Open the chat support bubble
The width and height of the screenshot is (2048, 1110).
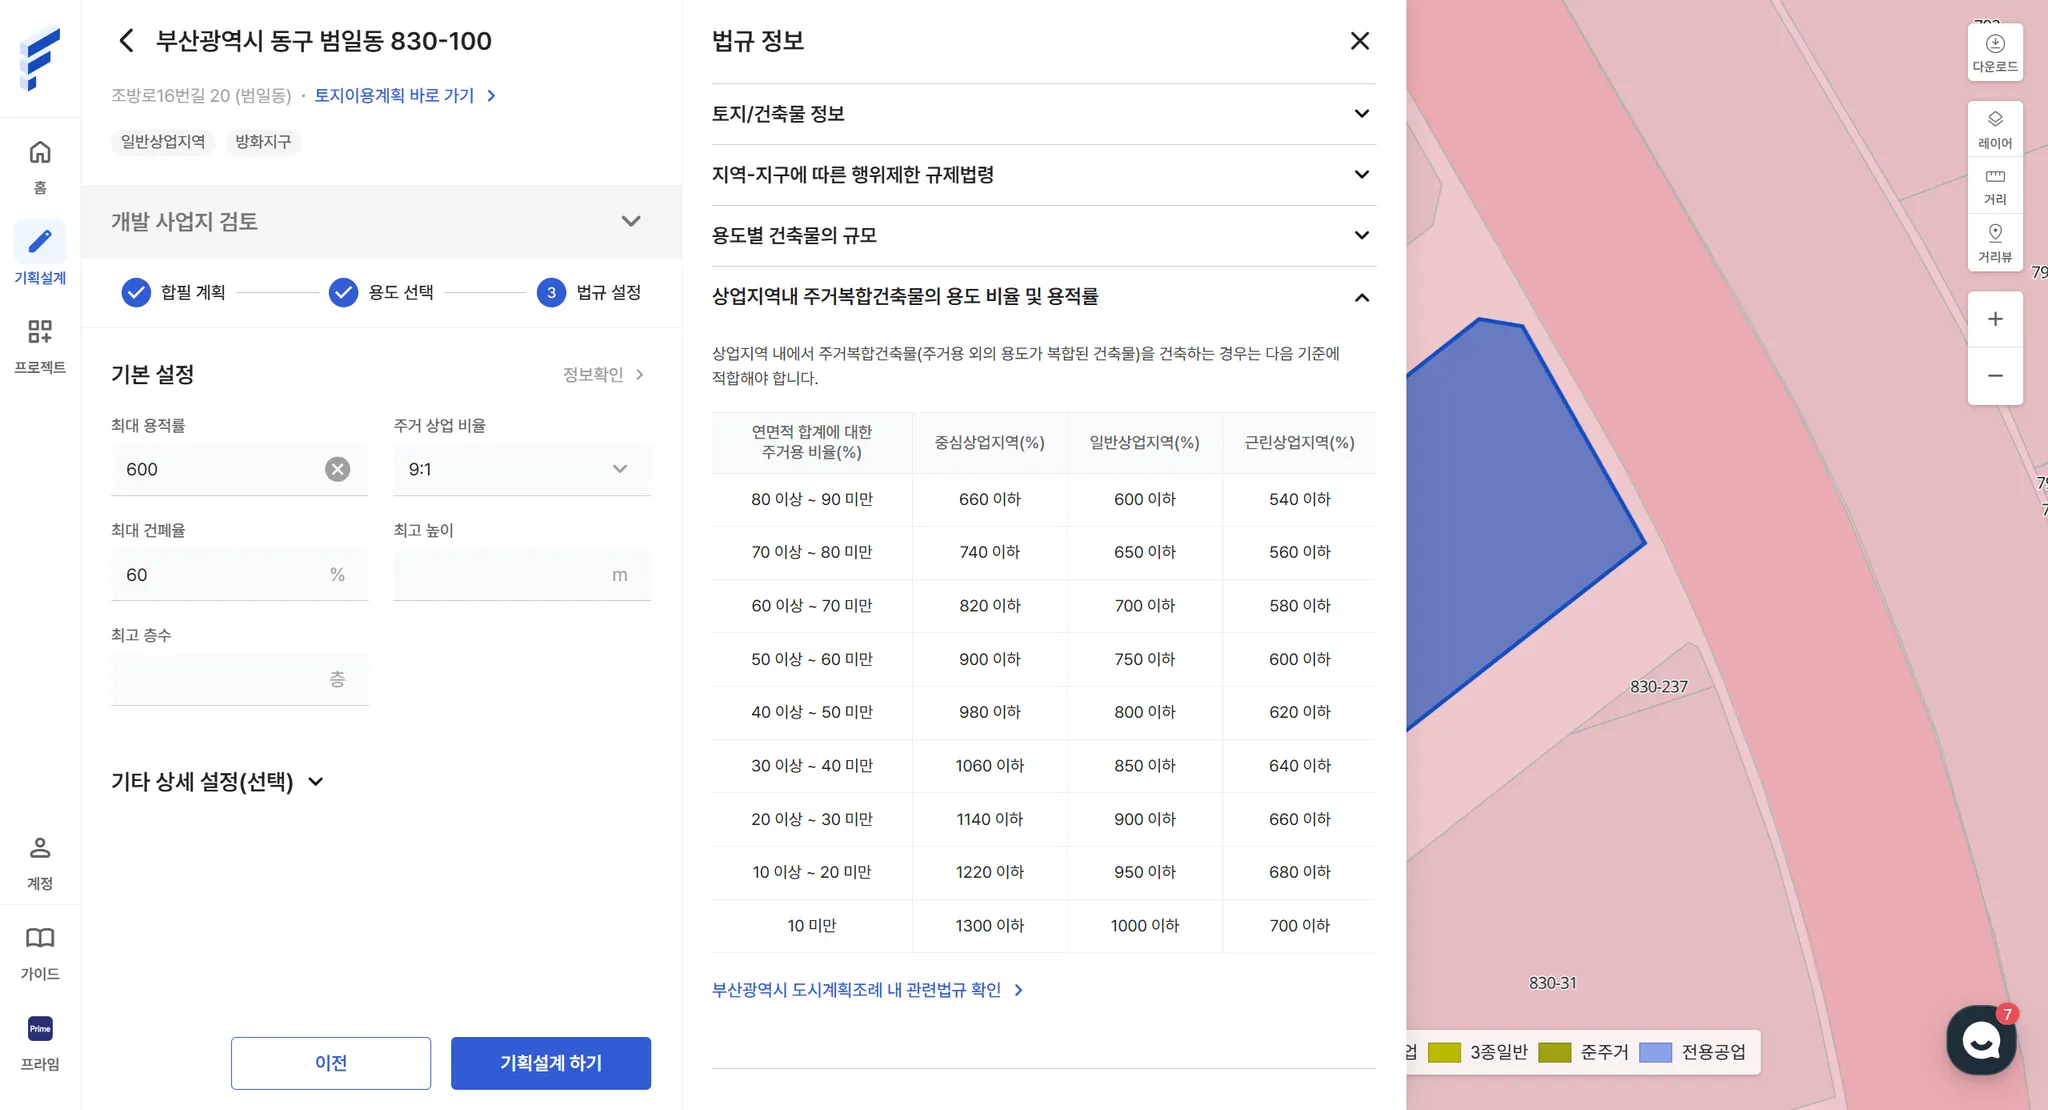(1980, 1040)
